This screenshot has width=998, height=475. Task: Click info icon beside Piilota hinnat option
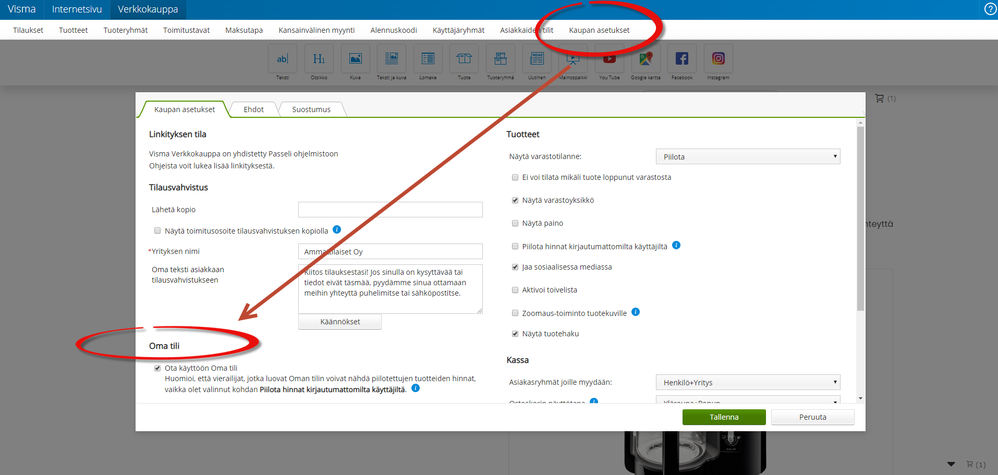677,245
